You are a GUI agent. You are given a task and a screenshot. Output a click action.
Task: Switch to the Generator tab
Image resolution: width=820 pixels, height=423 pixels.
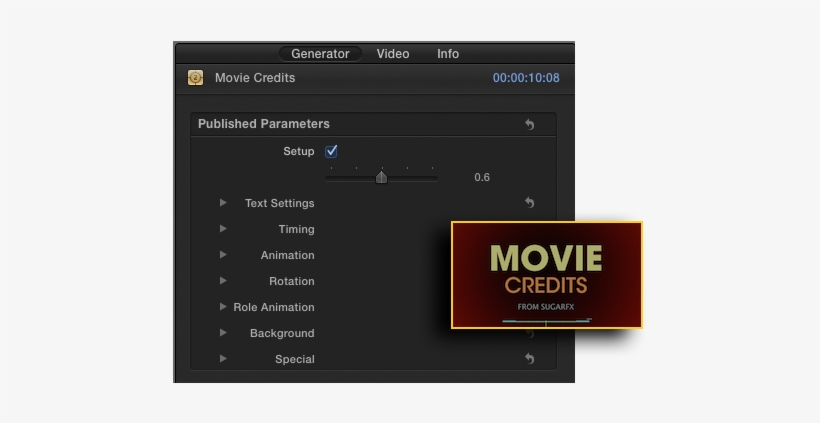click(x=320, y=54)
